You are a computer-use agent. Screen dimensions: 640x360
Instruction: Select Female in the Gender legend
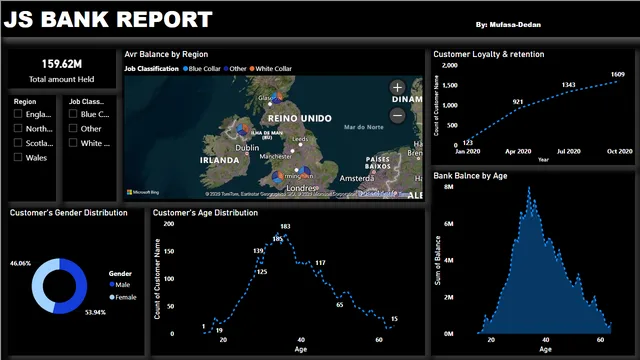click(123, 297)
